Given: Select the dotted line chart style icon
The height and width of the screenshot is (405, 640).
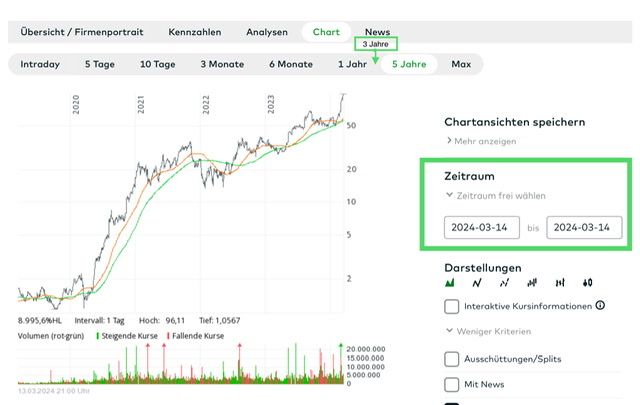Looking at the screenshot, I should pyautogui.click(x=504, y=283).
